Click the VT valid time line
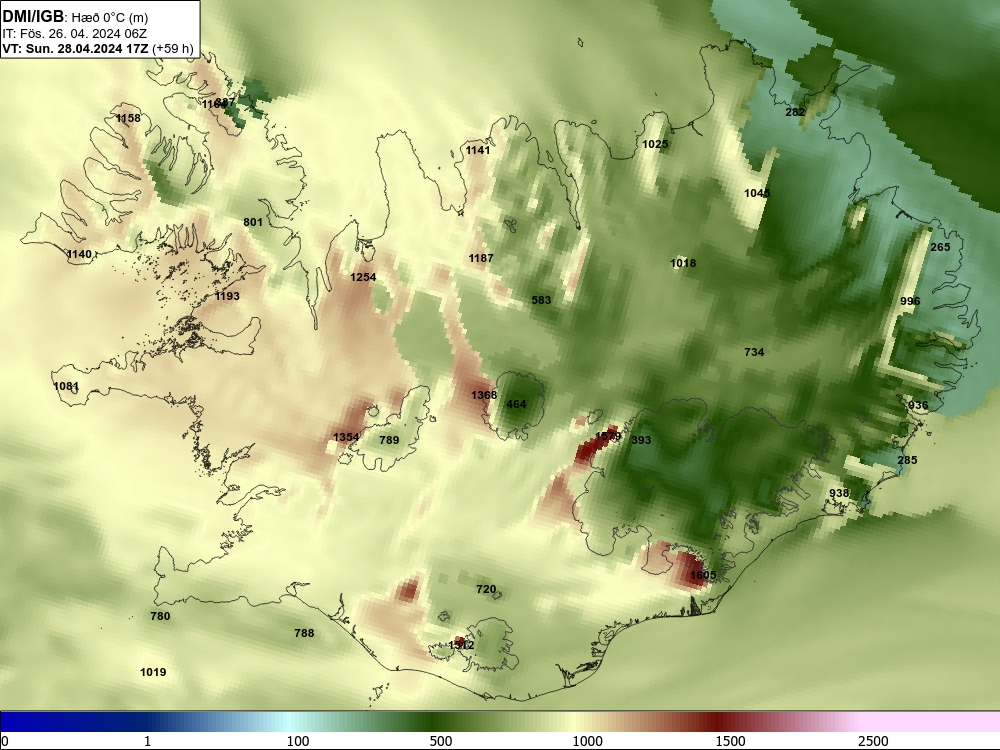The height and width of the screenshot is (750, 1000). point(98,48)
